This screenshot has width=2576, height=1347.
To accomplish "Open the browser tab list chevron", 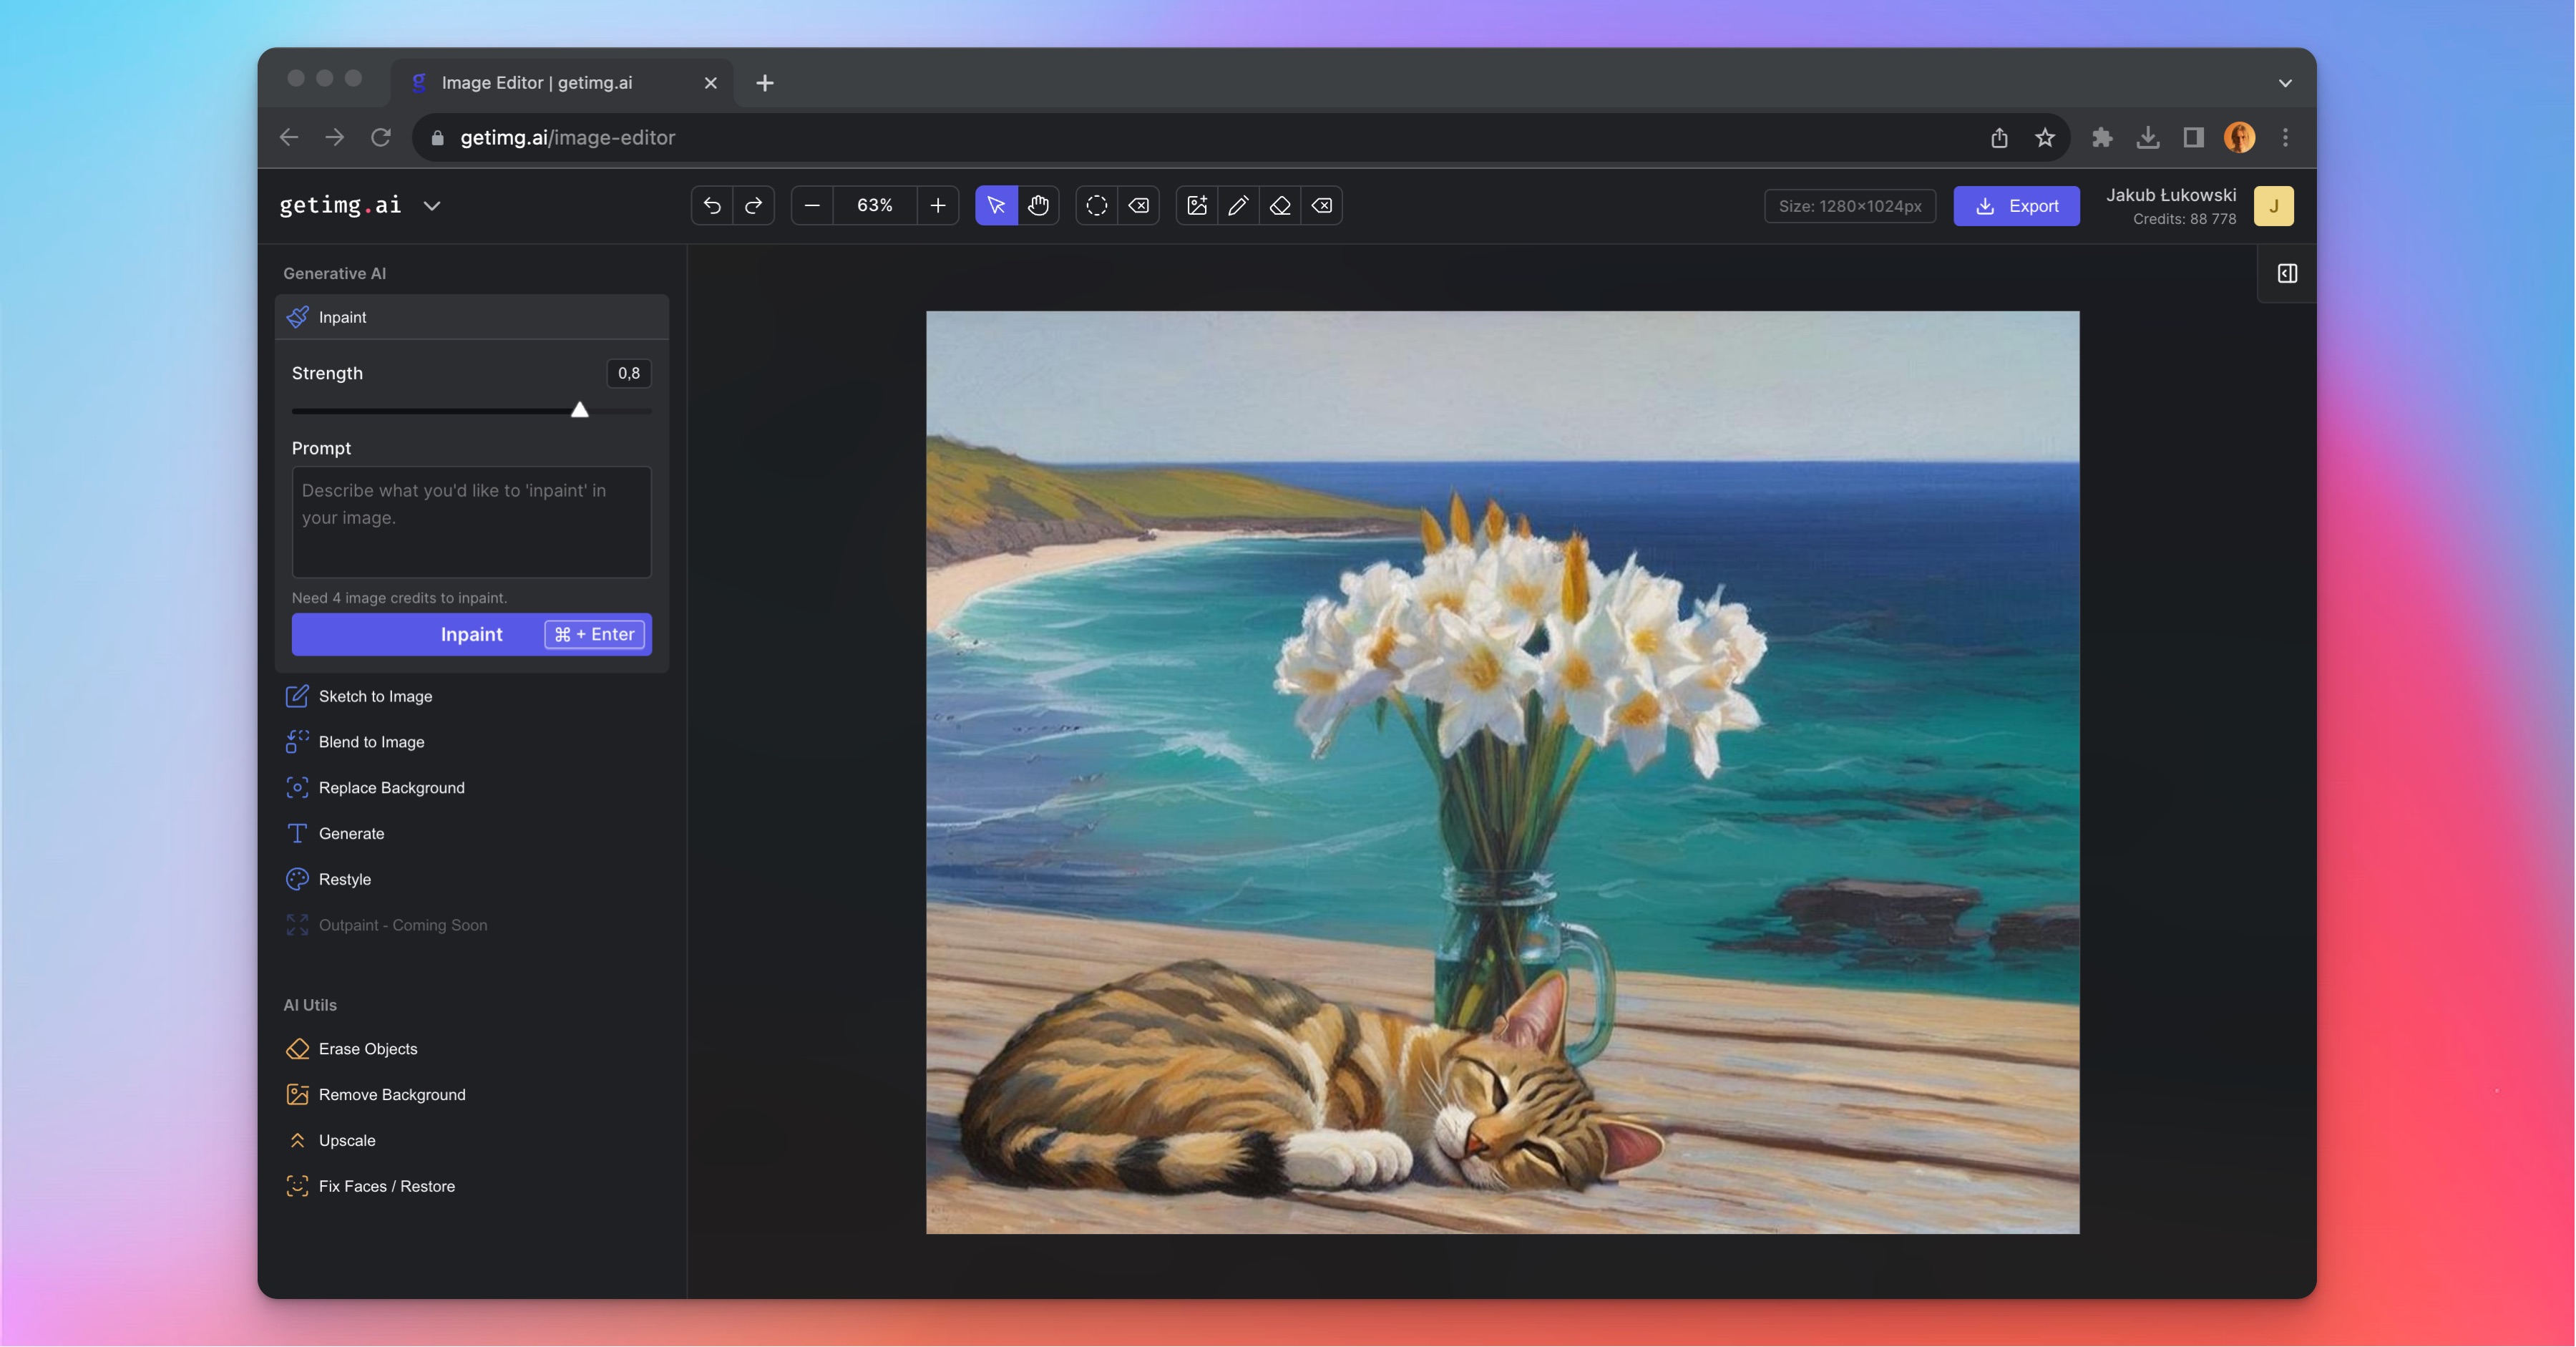I will [2284, 83].
